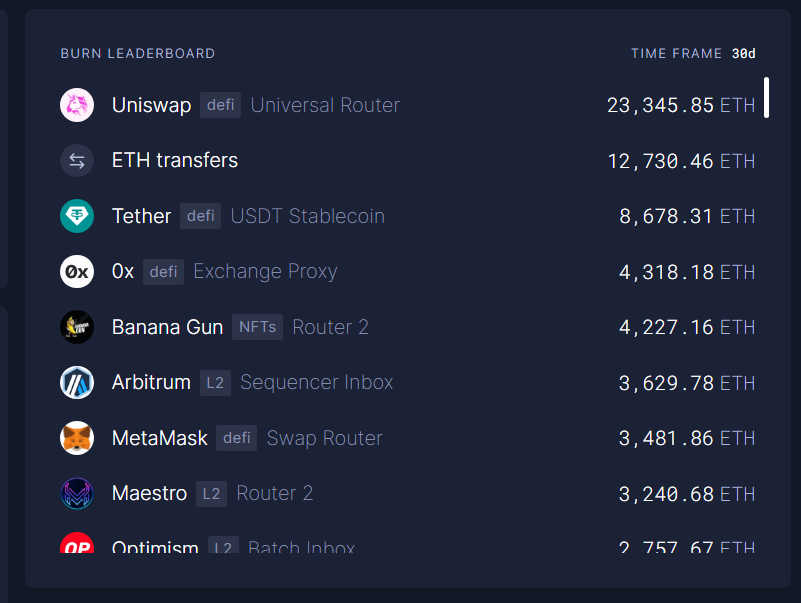The image size is (801, 603).
Task: Click the 0x protocol logo icon
Action: [x=77, y=271]
